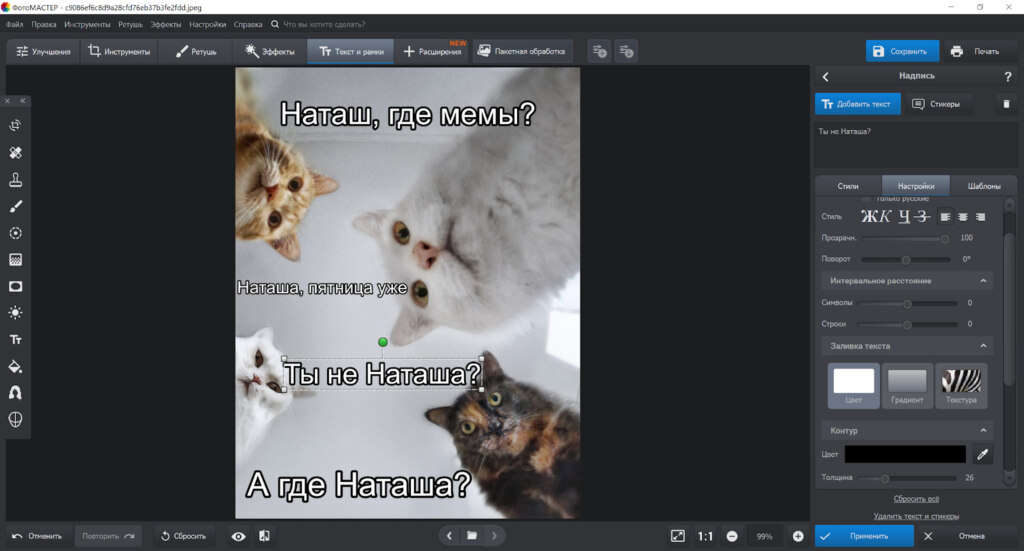Toggle original view eye icon
1024x551 pixels.
[x=238, y=536]
